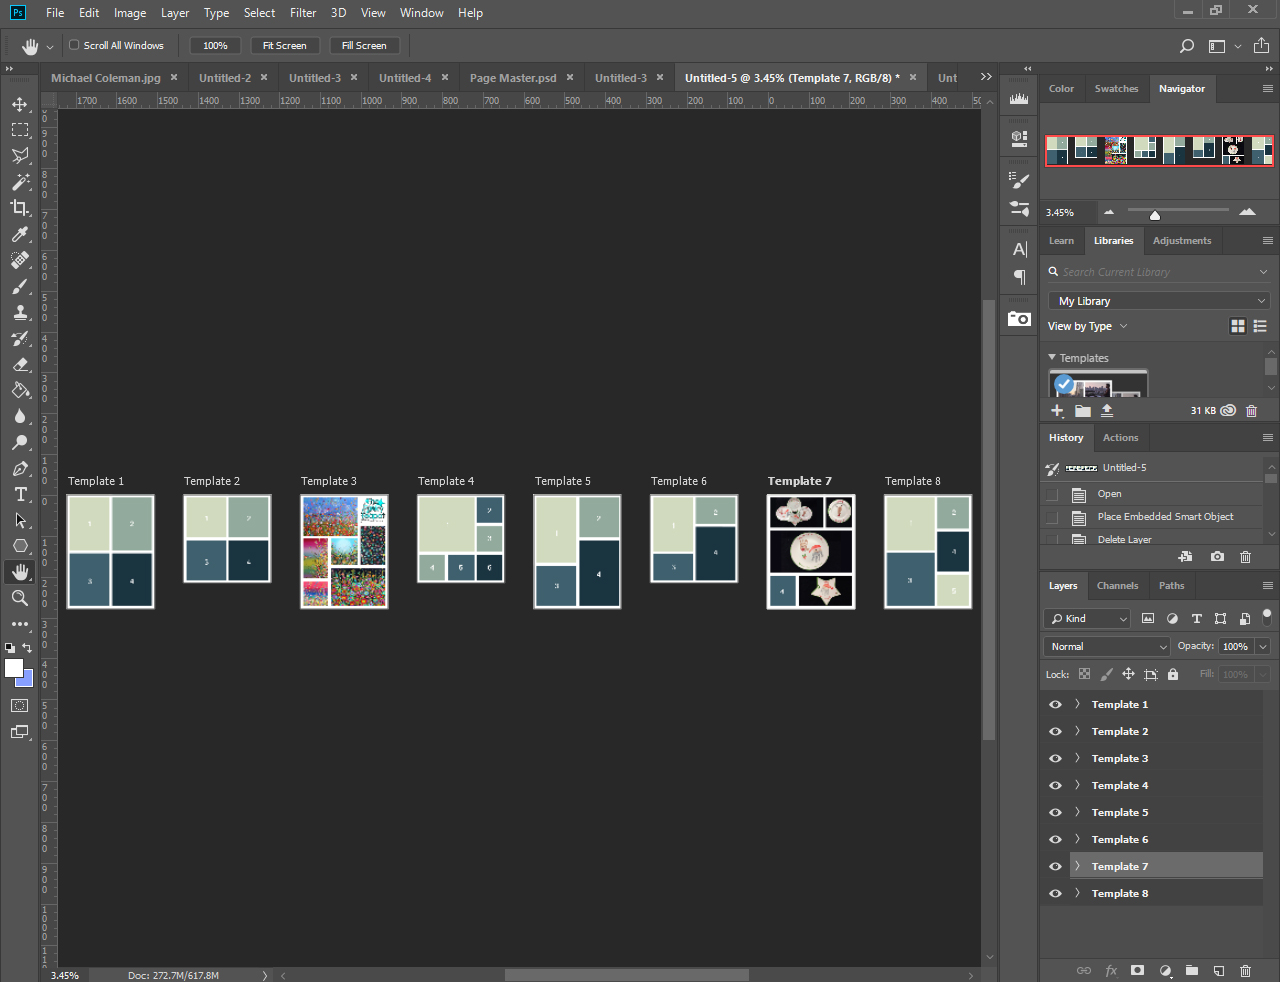This screenshot has width=1280, height=982.
Task: Select the Brush tool
Action: point(20,286)
